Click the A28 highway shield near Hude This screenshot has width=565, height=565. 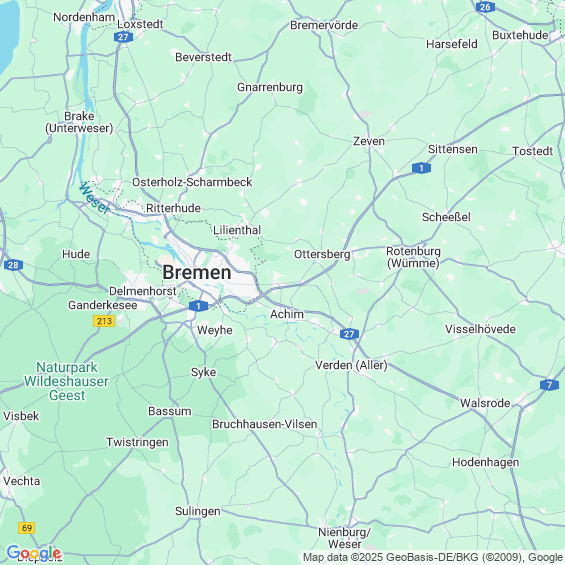(13, 266)
